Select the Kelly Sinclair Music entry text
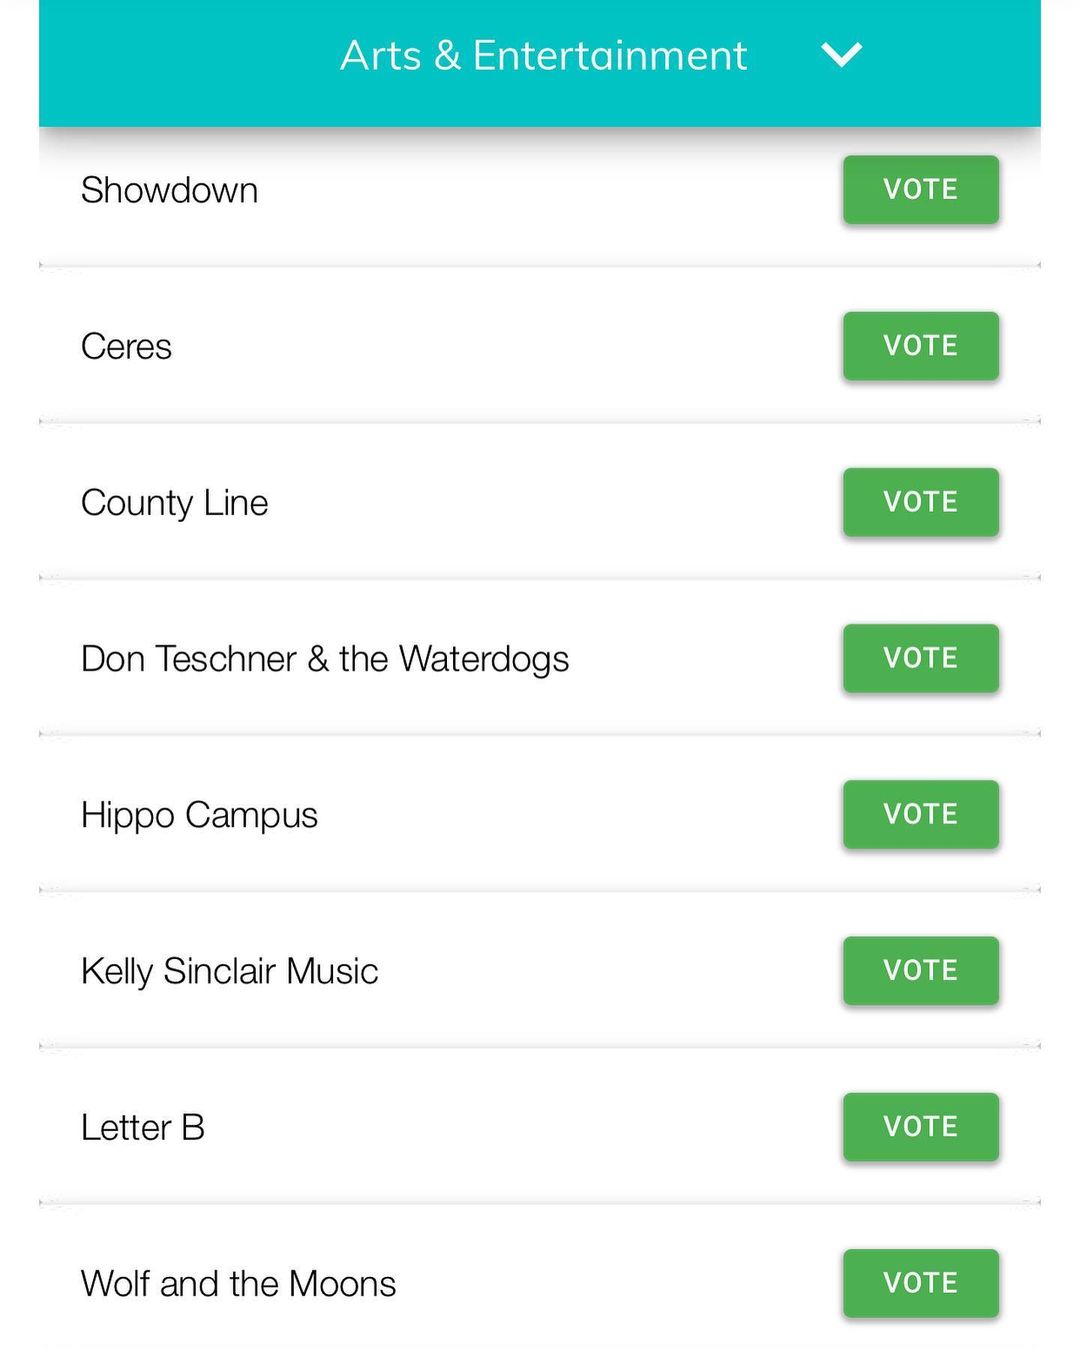Viewport: 1080px width, 1349px height. point(229,971)
